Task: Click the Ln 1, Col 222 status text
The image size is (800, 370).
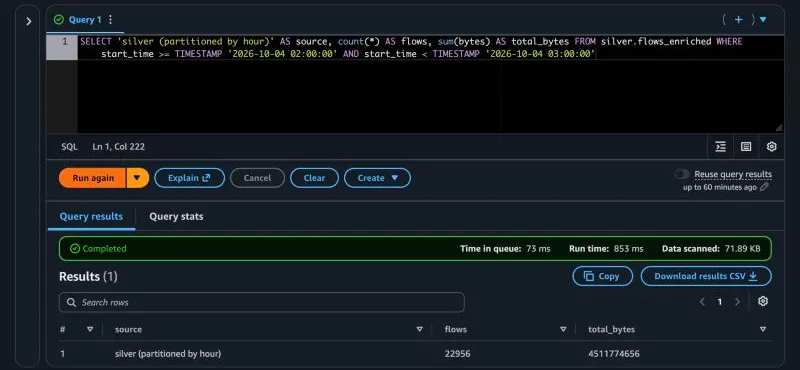Action: coord(118,146)
